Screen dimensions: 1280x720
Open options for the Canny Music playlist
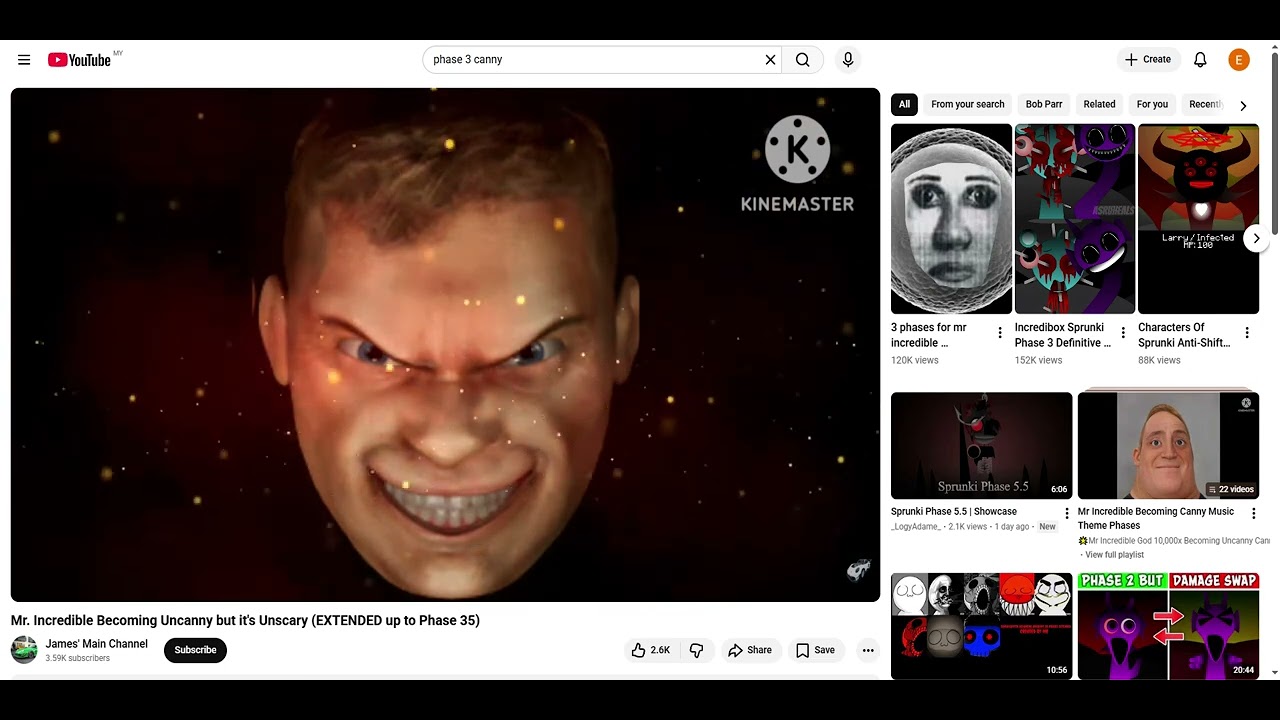[x=1254, y=513]
